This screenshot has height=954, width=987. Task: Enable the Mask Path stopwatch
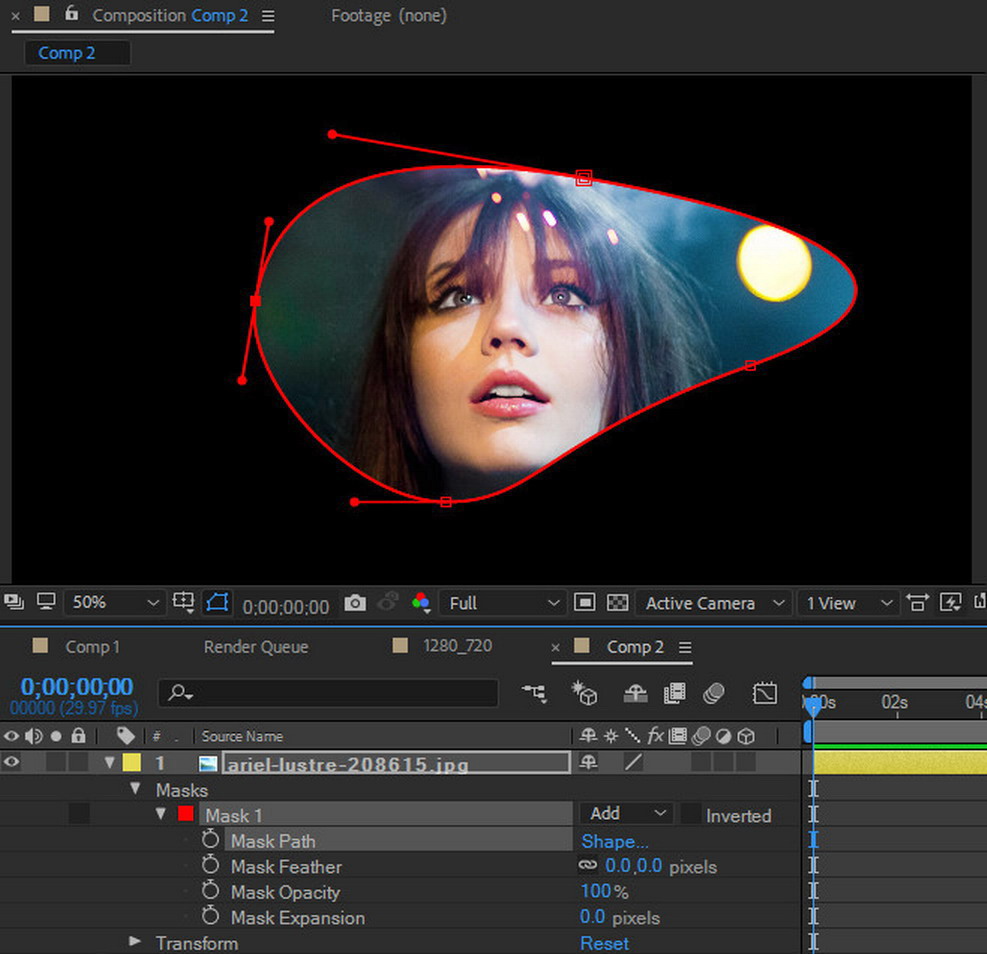[x=210, y=840]
